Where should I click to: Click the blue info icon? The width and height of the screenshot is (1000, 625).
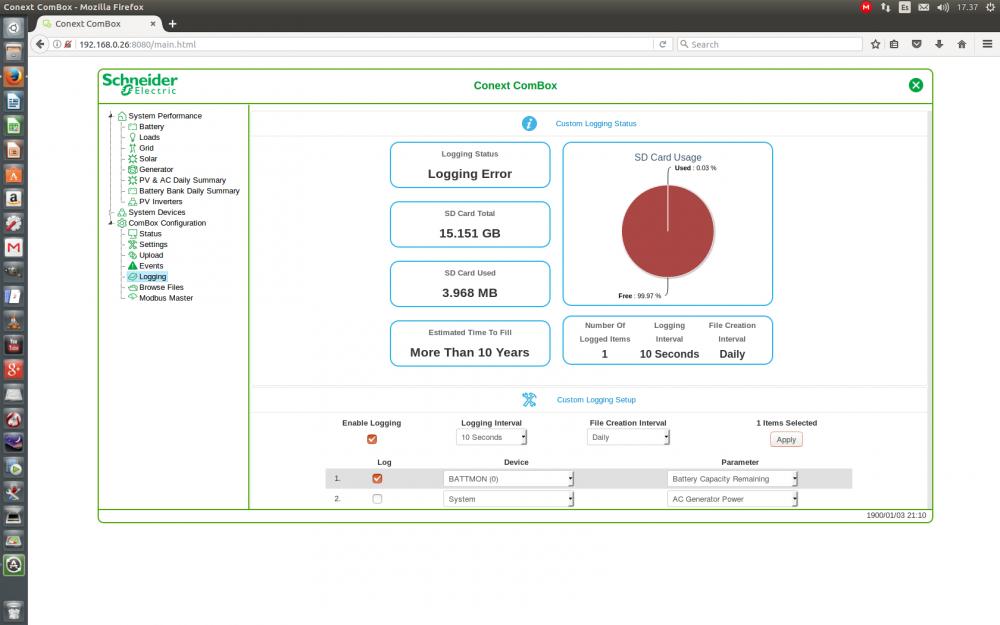click(x=529, y=124)
